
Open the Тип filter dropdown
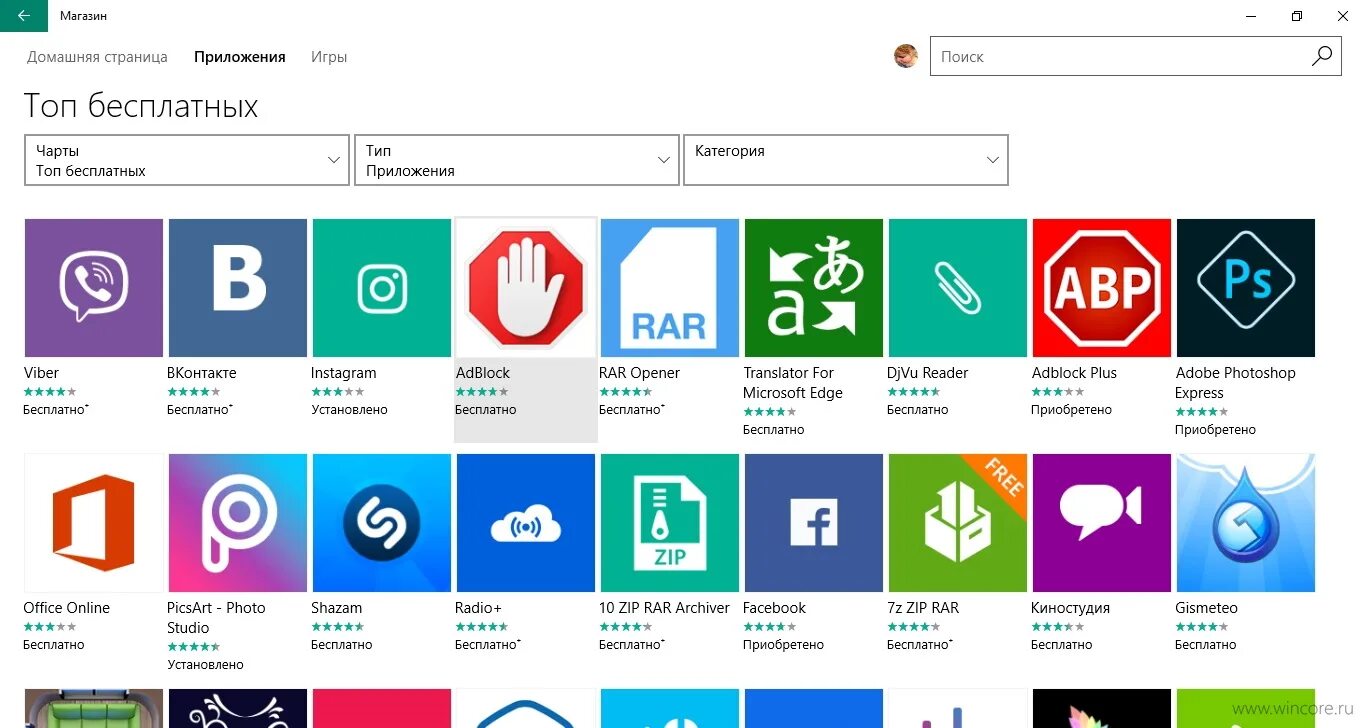516,160
